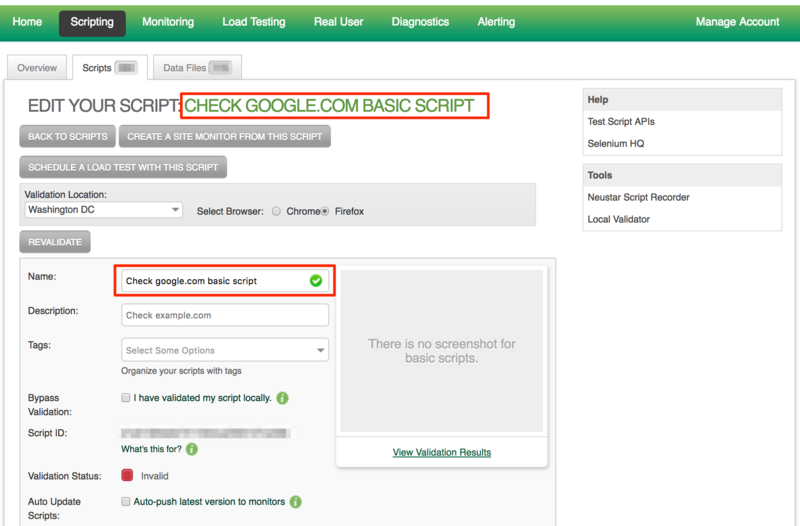Click the Revalidate button

pyautogui.click(x=55, y=242)
